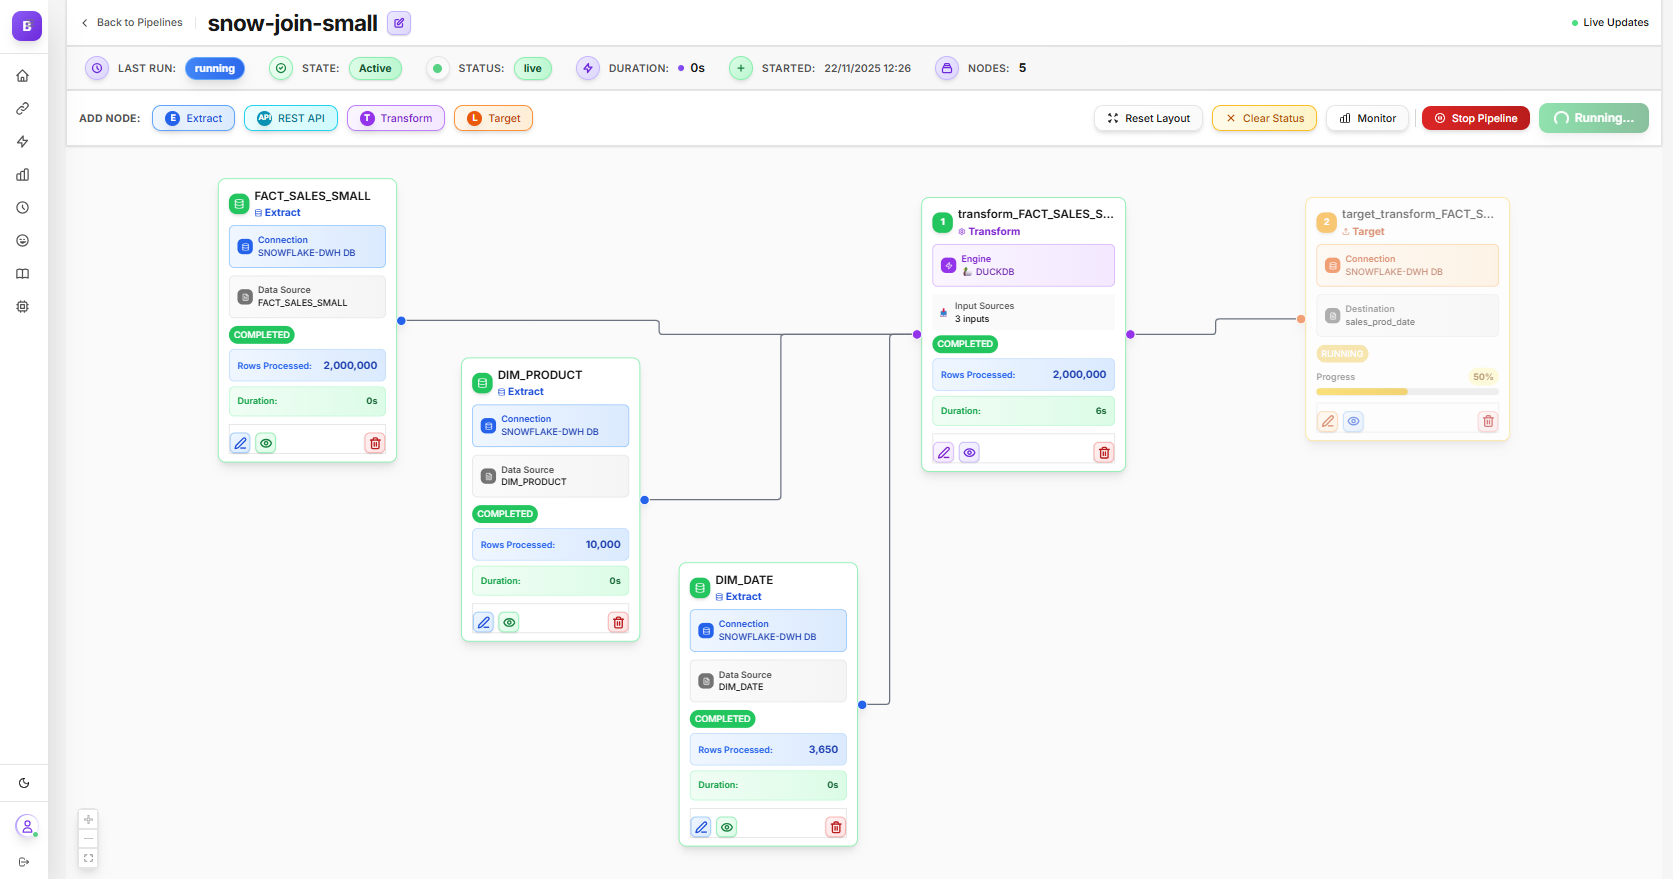Delete the FACT_SALES_SMALL node

click(x=375, y=443)
